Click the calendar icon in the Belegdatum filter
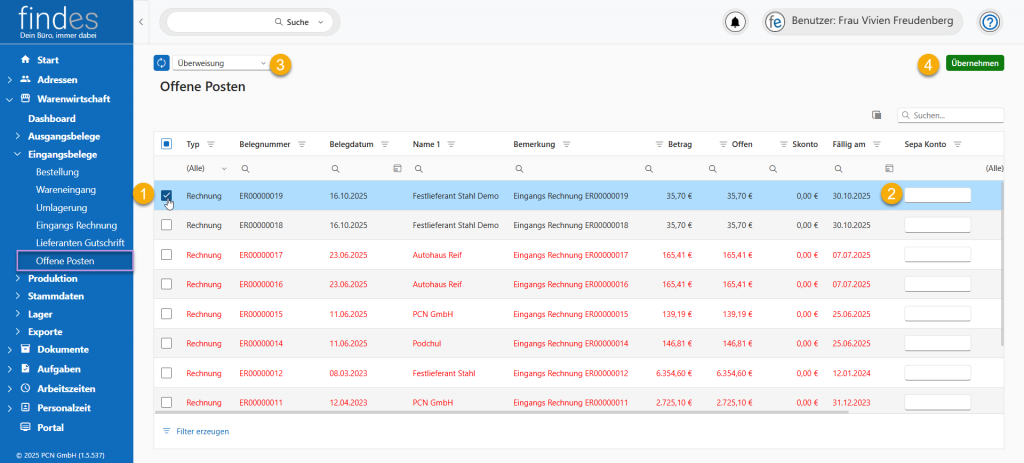1024x463 pixels. click(x=397, y=168)
